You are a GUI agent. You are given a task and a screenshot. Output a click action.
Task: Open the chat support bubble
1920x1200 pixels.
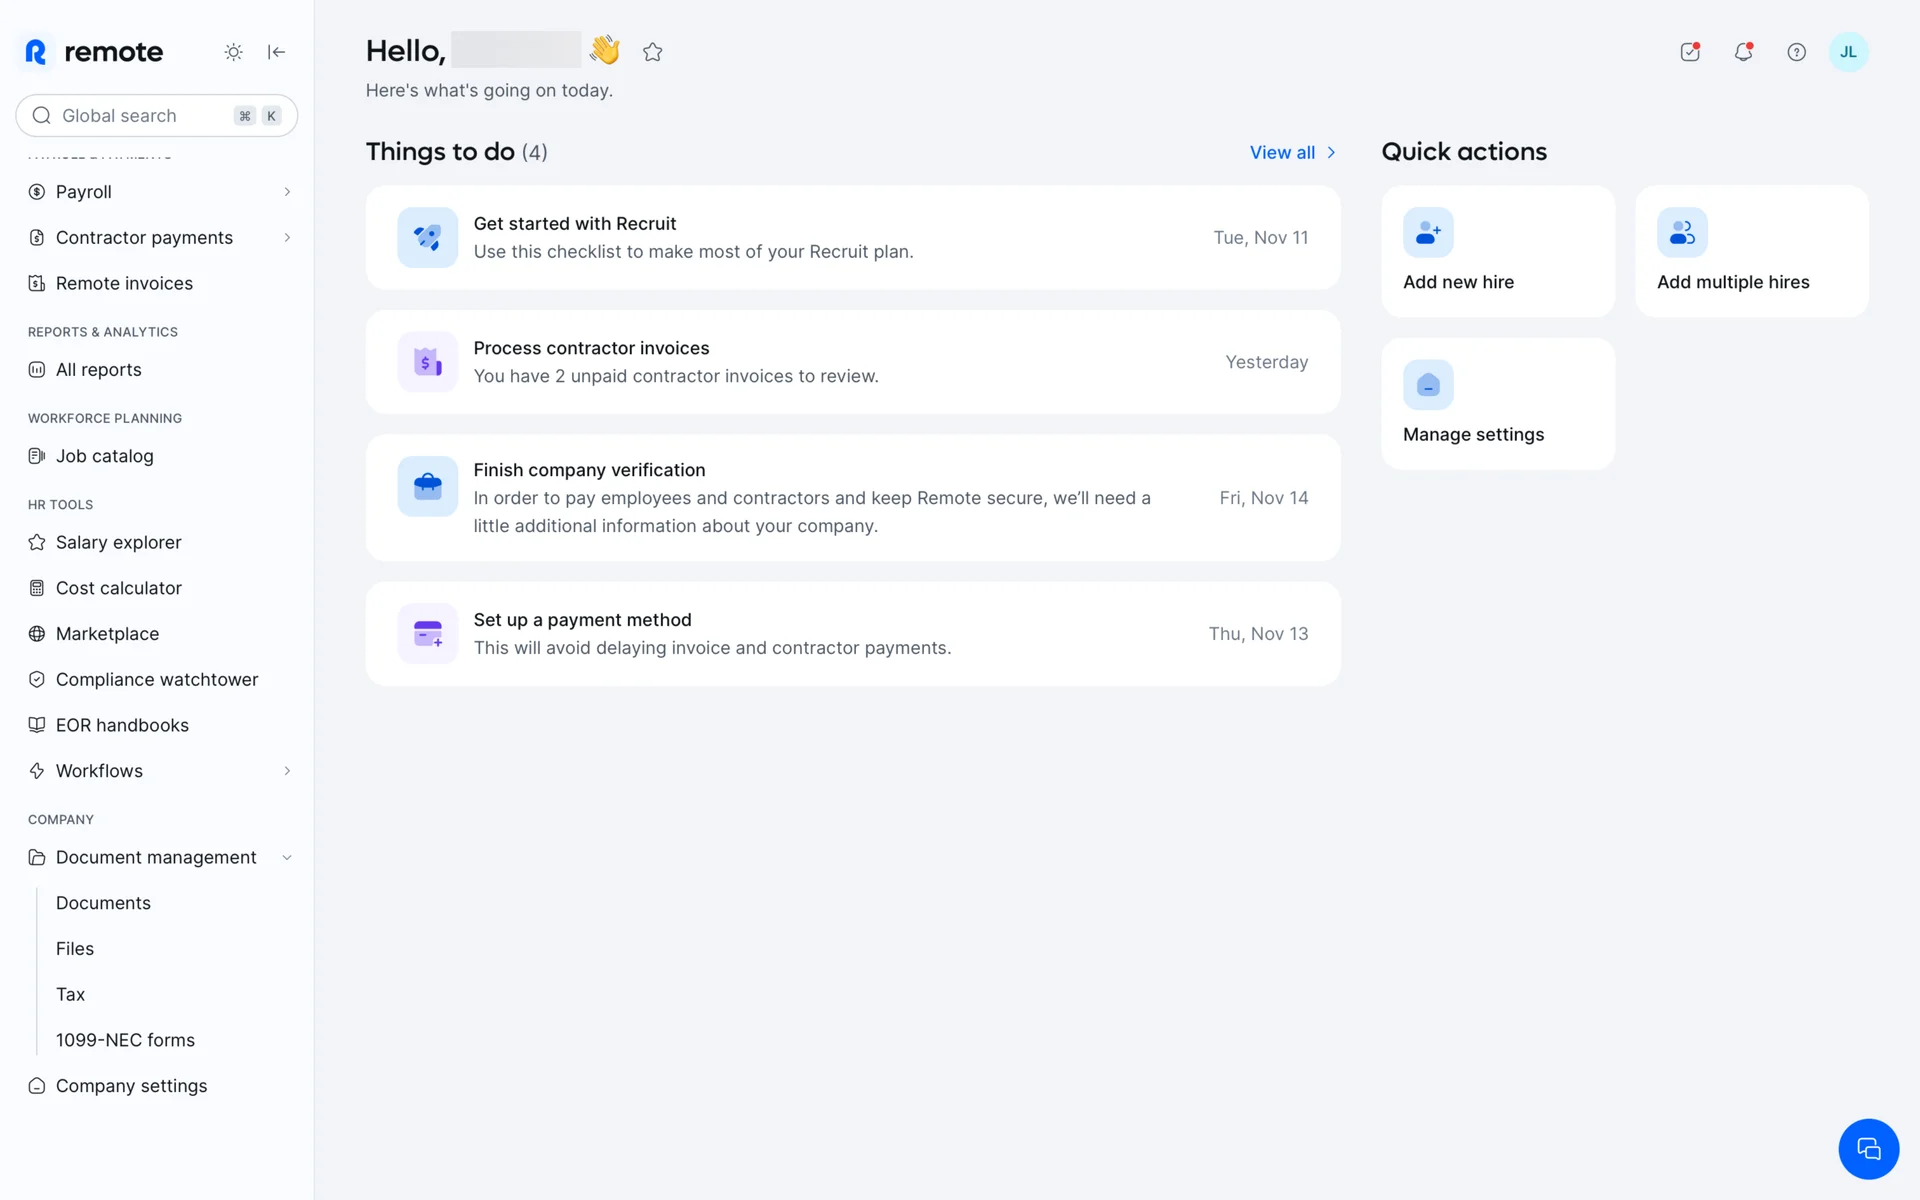[1868, 1149]
